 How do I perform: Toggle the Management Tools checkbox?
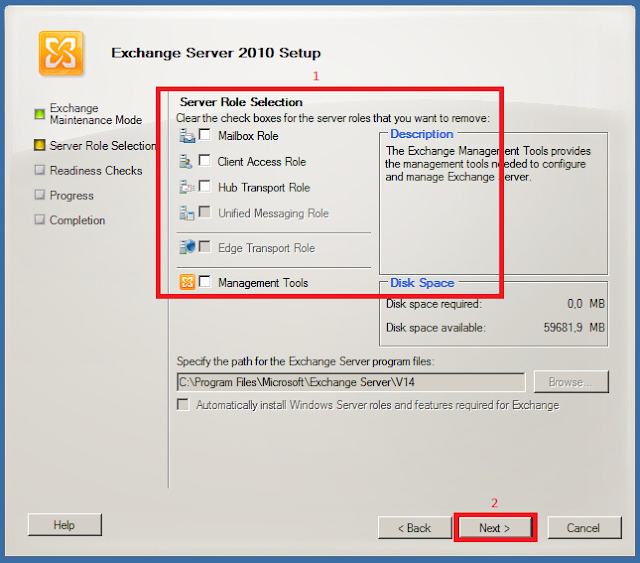point(204,281)
